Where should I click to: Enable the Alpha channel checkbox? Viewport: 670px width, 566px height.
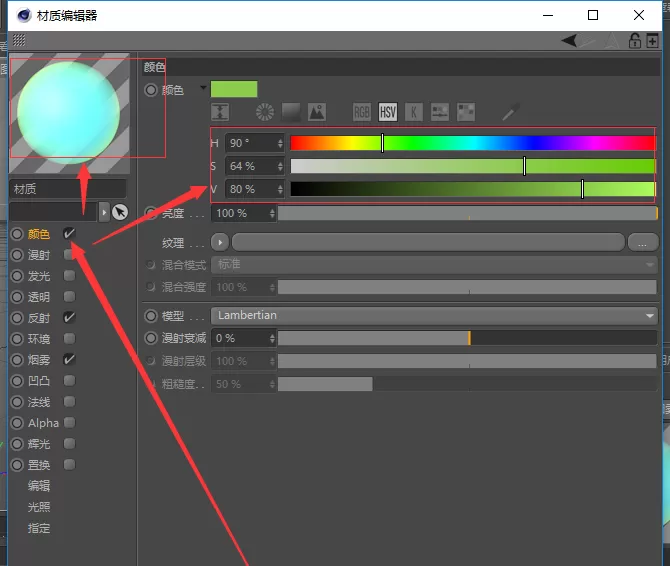(x=69, y=423)
